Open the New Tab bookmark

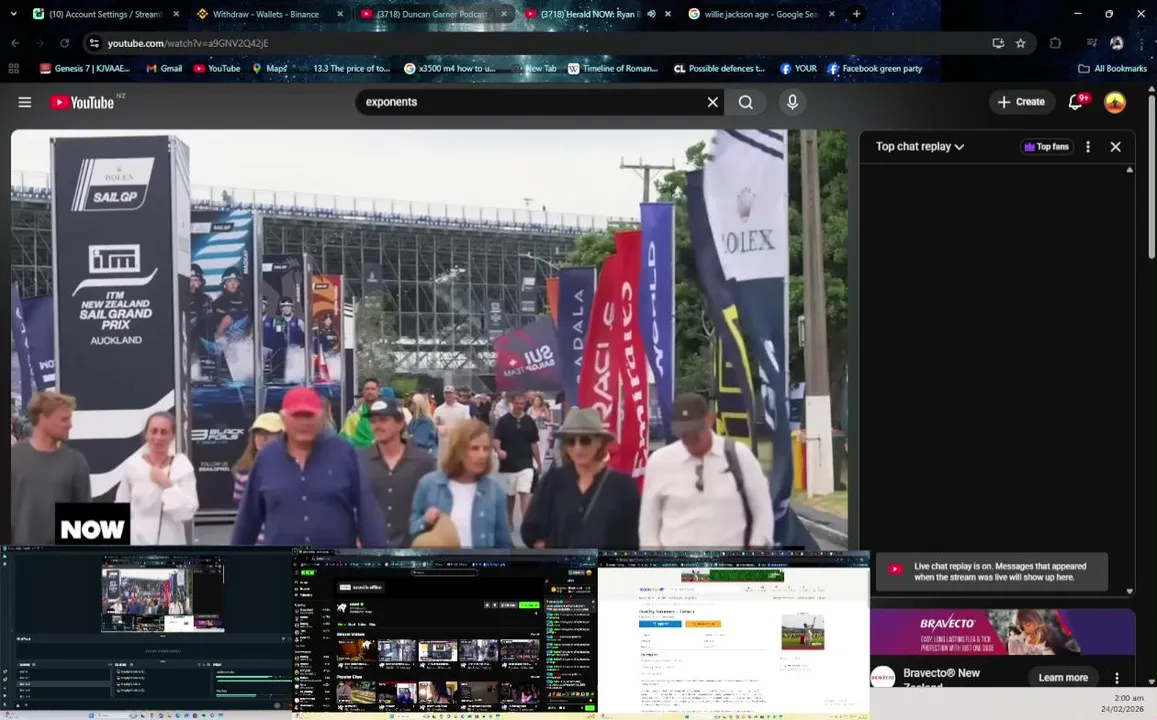[x=534, y=69]
